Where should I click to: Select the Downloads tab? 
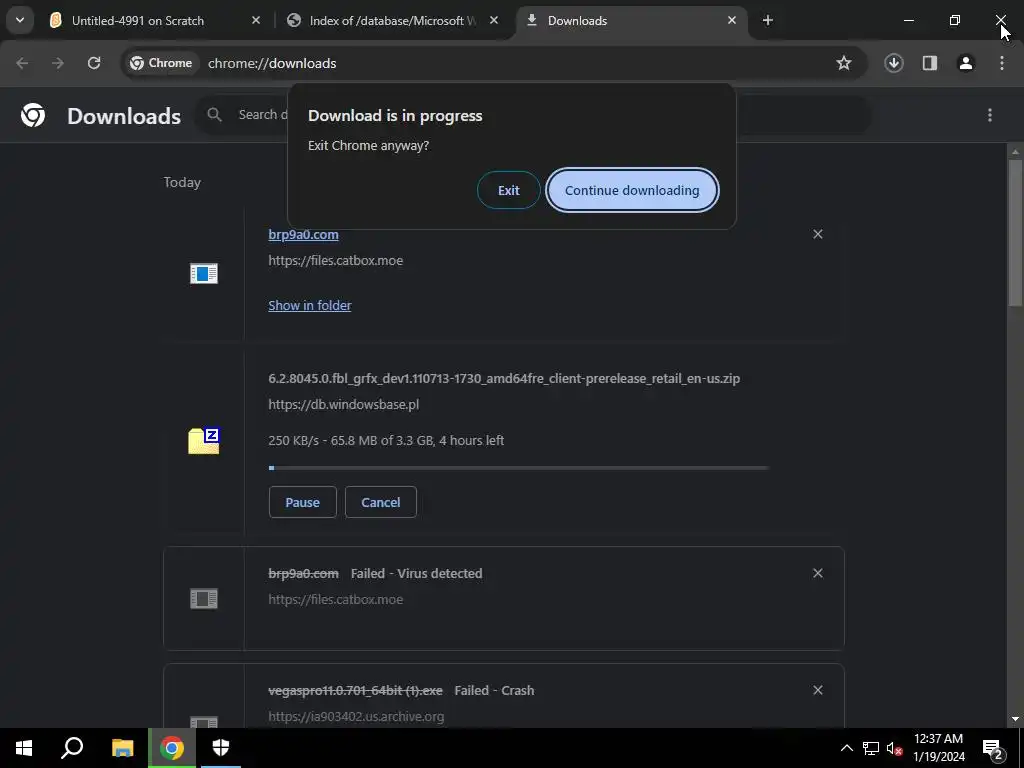[x=577, y=20]
